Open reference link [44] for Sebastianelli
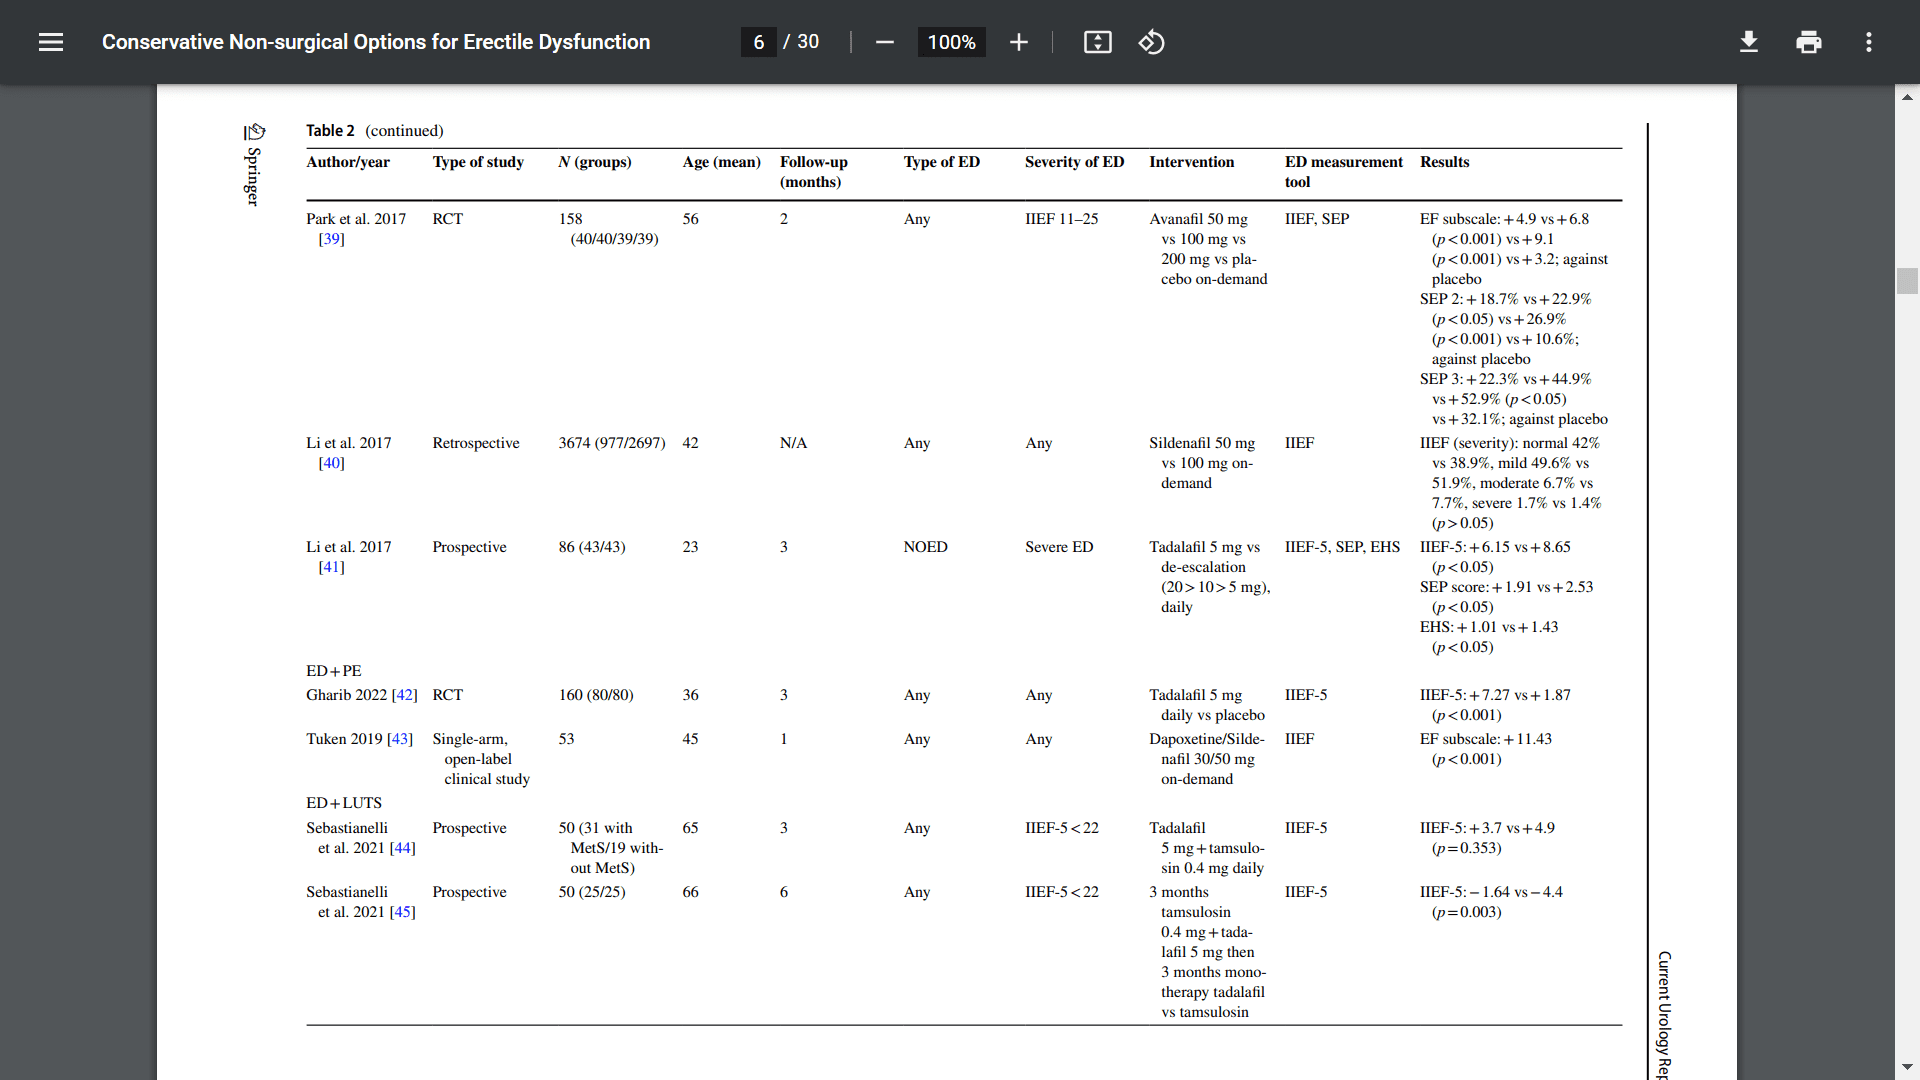The height and width of the screenshot is (1080, 1920). (402, 848)
